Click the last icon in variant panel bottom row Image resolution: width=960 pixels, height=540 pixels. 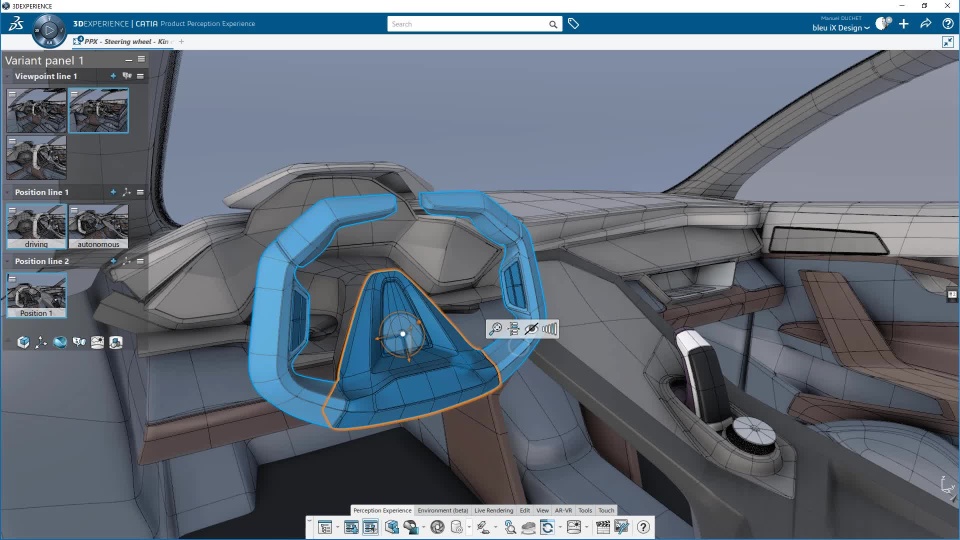116,342
